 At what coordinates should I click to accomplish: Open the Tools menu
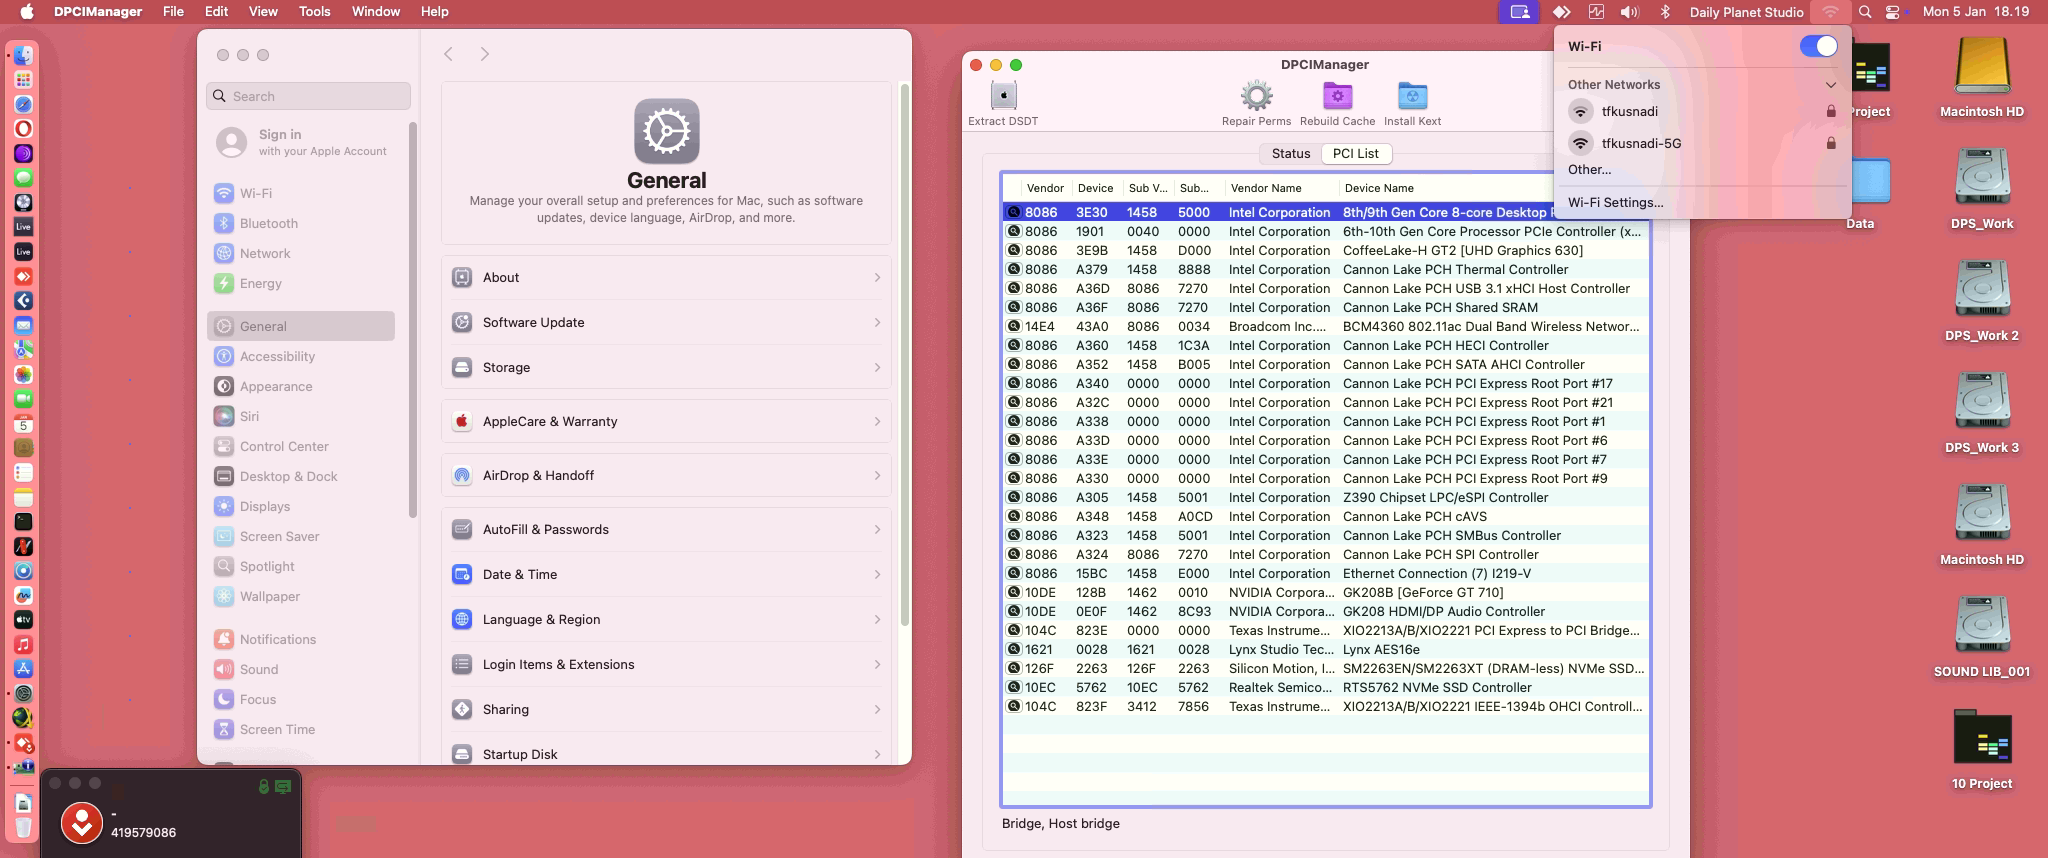click(314, 12)
